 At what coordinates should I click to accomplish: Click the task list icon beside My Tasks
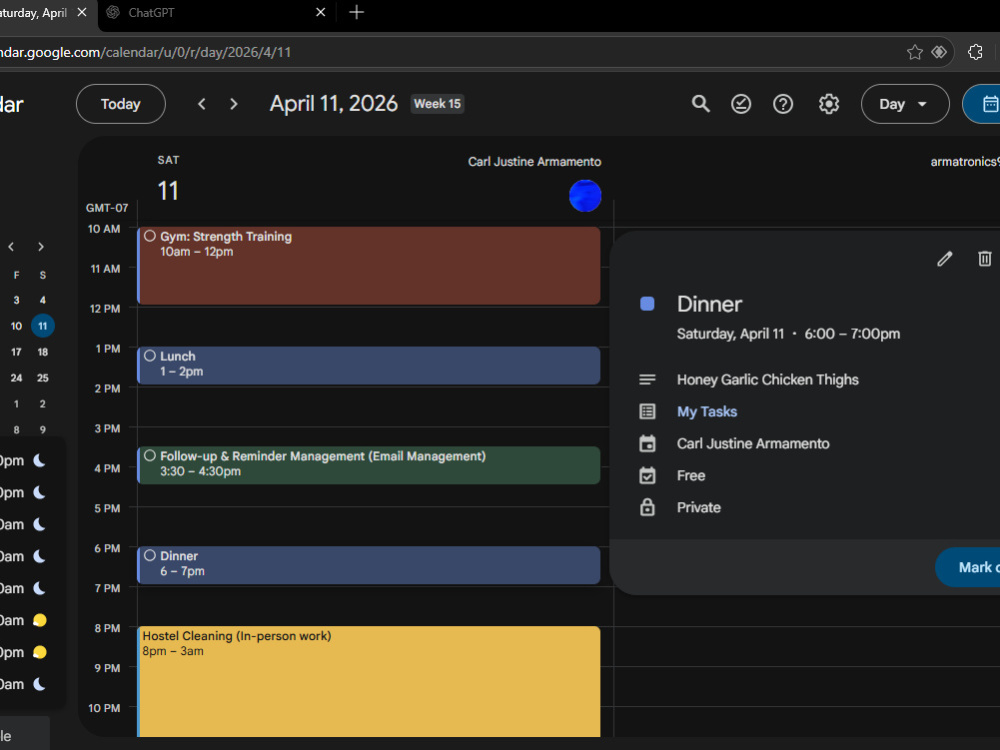(x=647, y=411)
